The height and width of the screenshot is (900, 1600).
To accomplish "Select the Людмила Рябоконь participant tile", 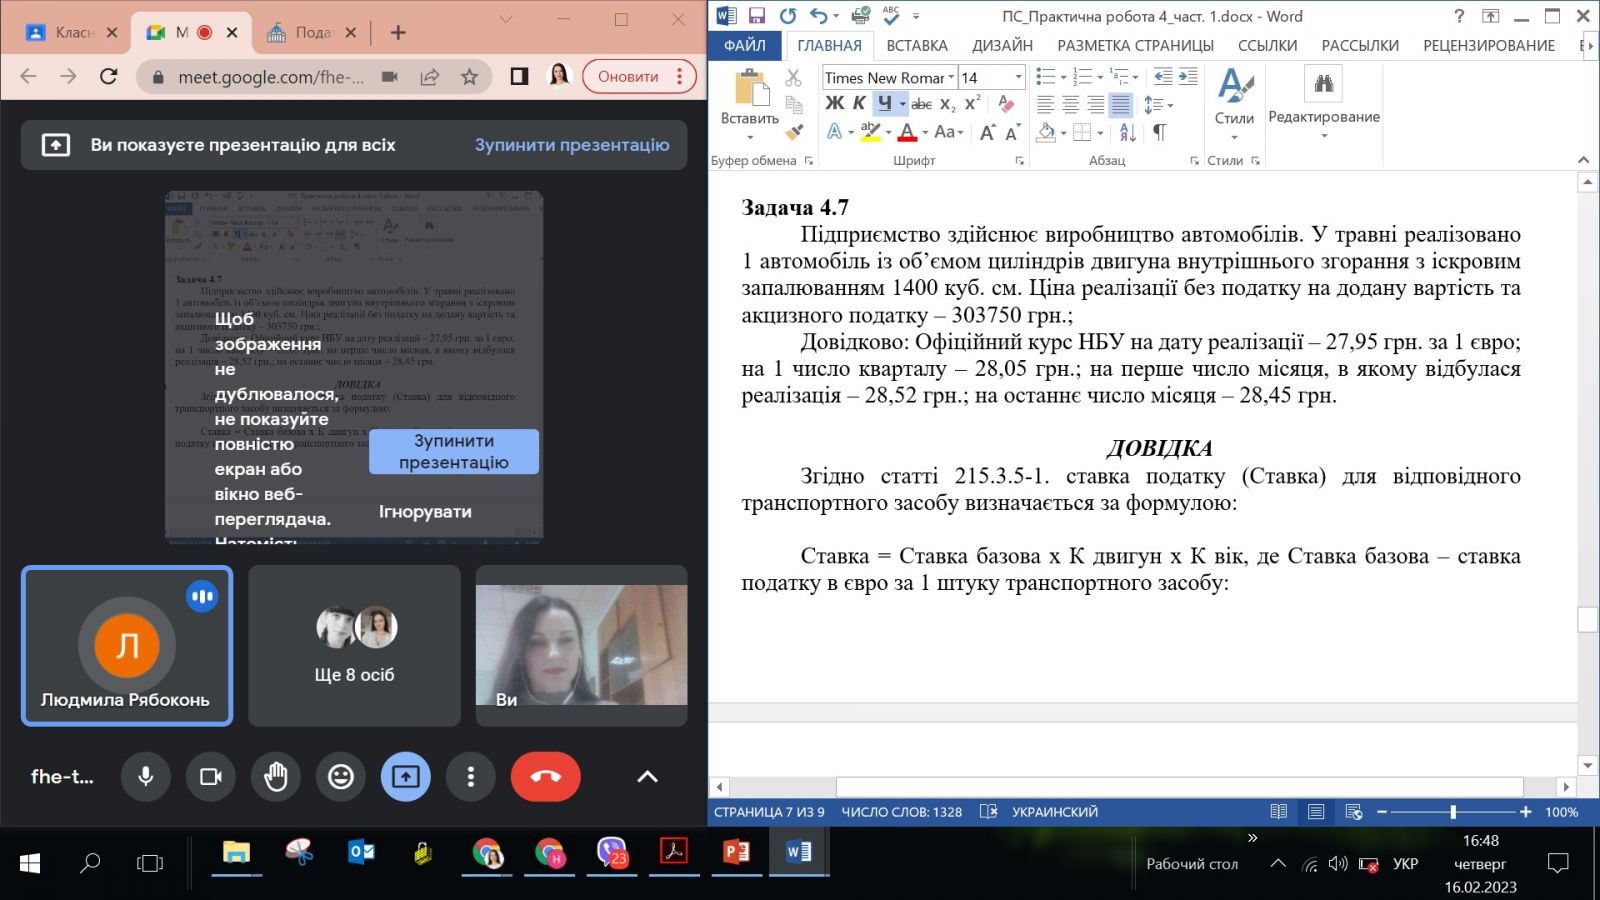I will click(x=127, y=646).
